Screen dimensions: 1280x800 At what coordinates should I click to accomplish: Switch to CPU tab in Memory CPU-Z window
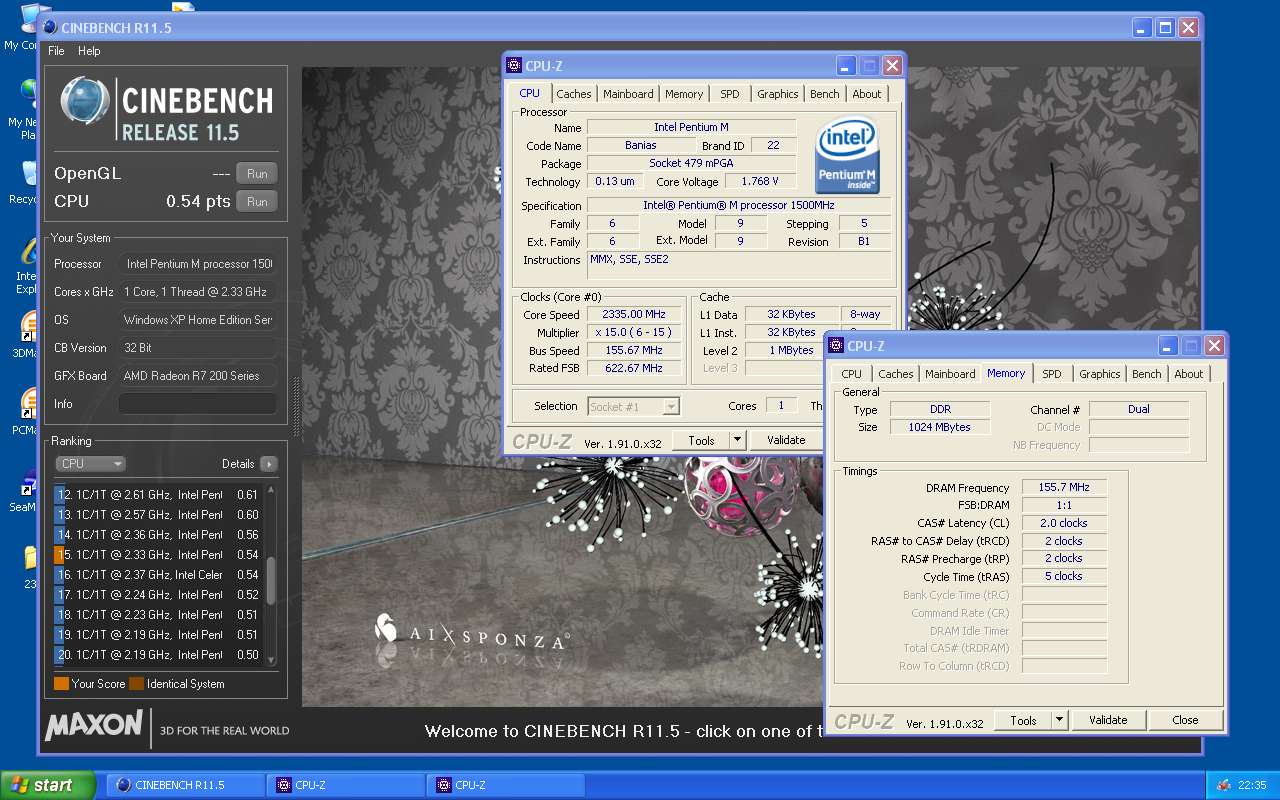pyautogui.click(x=852, y=374)
